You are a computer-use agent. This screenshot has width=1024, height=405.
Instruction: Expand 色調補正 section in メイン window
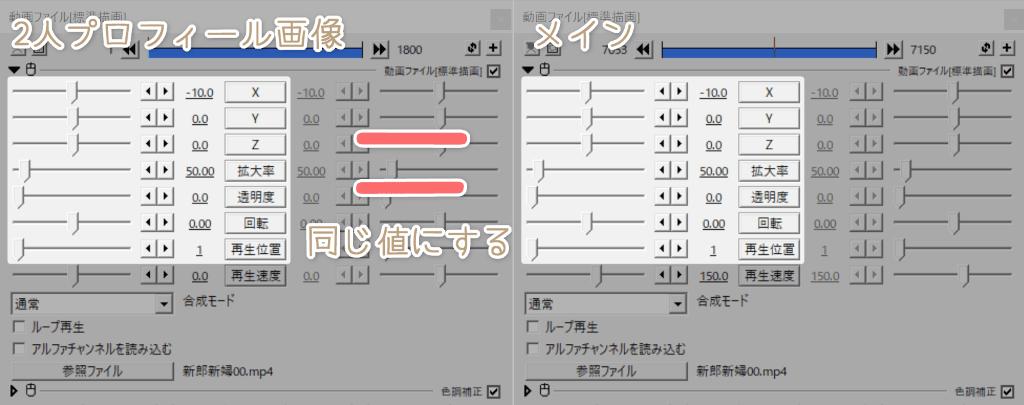click(x=528, y=391)
